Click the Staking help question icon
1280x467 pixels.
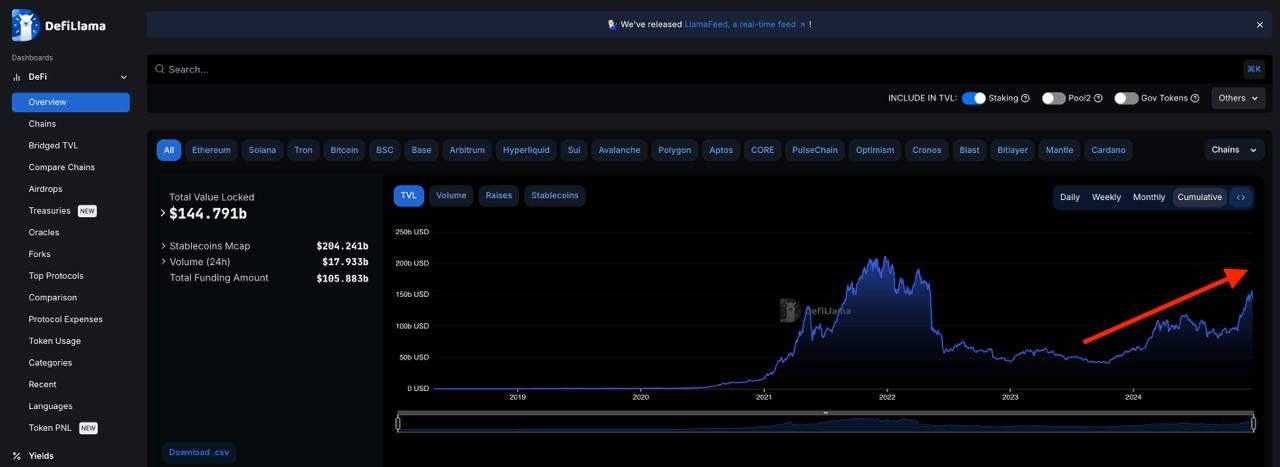[x=1025, y=98]
